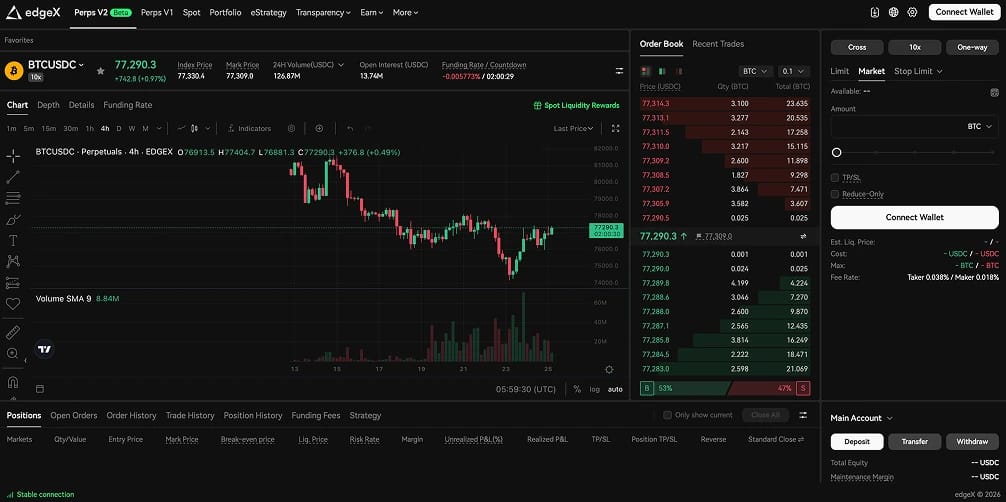Click the Connect Wallet button in order panel
Image resolution: width=1006 pixels, height=502 pixels.
914,217
